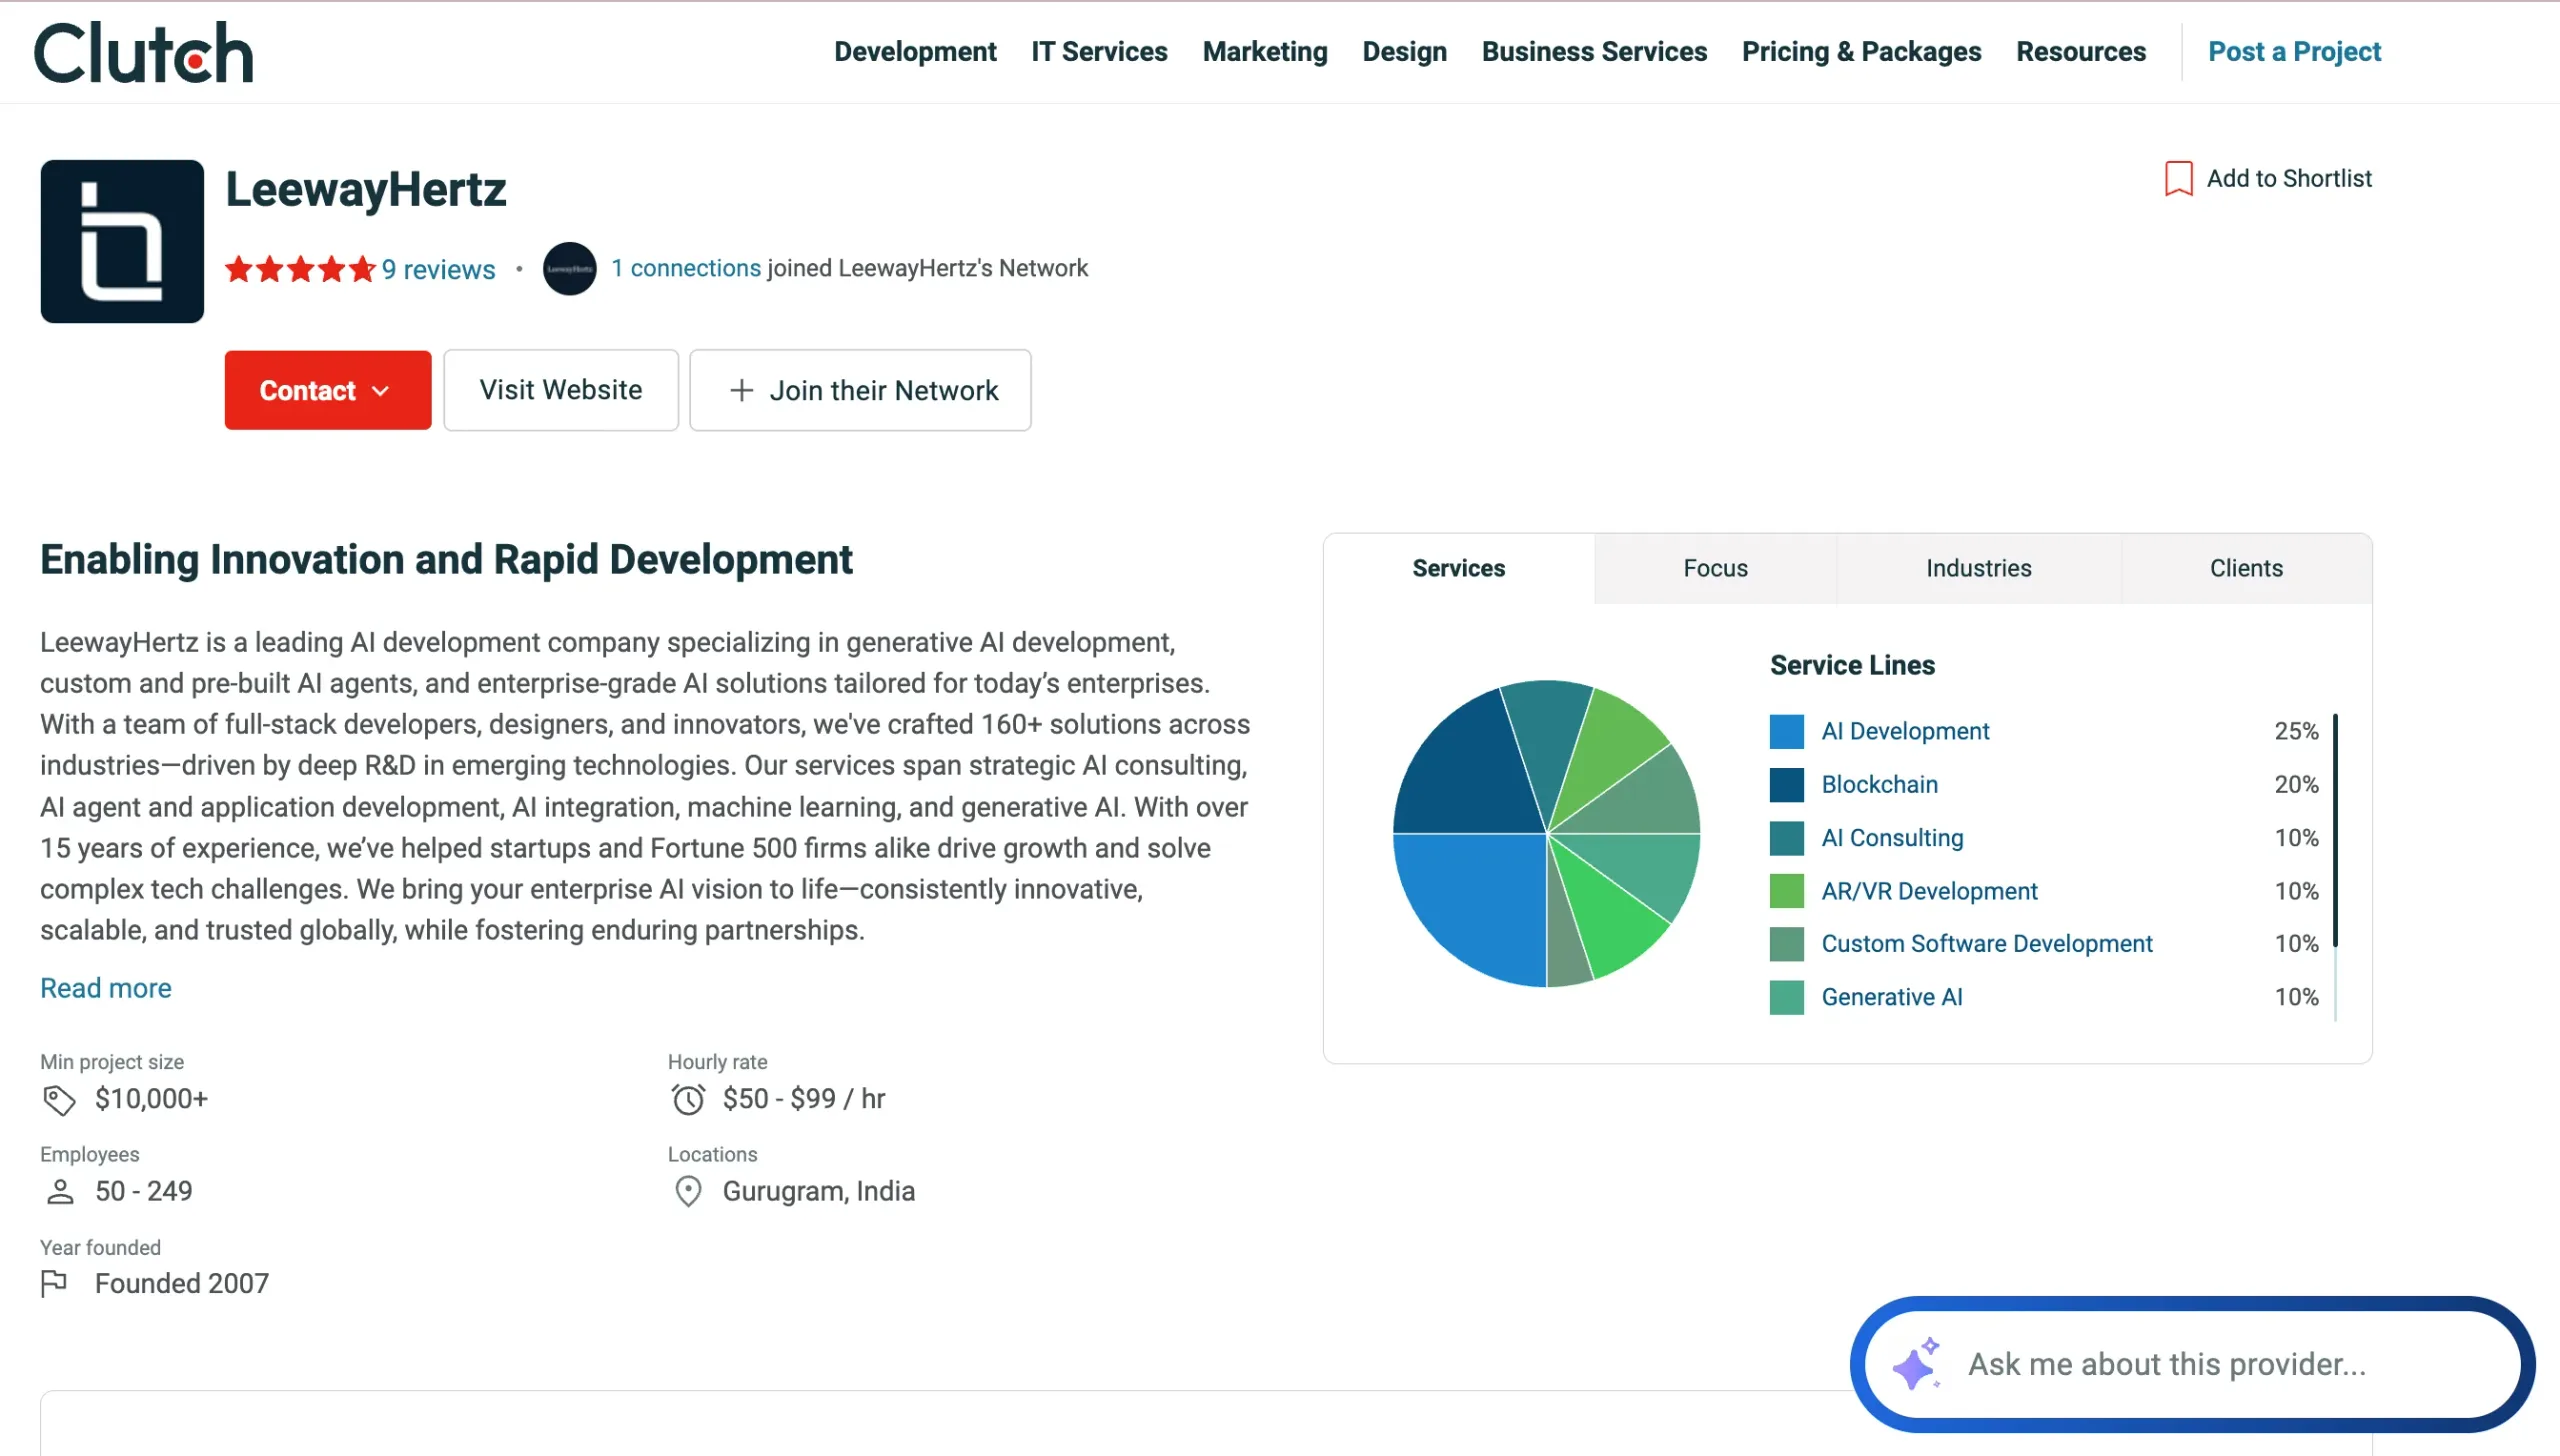Click the clock icon beside hourly rate
Screen dimensions: 2560x1456
pyautogui.click(x=687, y=1098)
